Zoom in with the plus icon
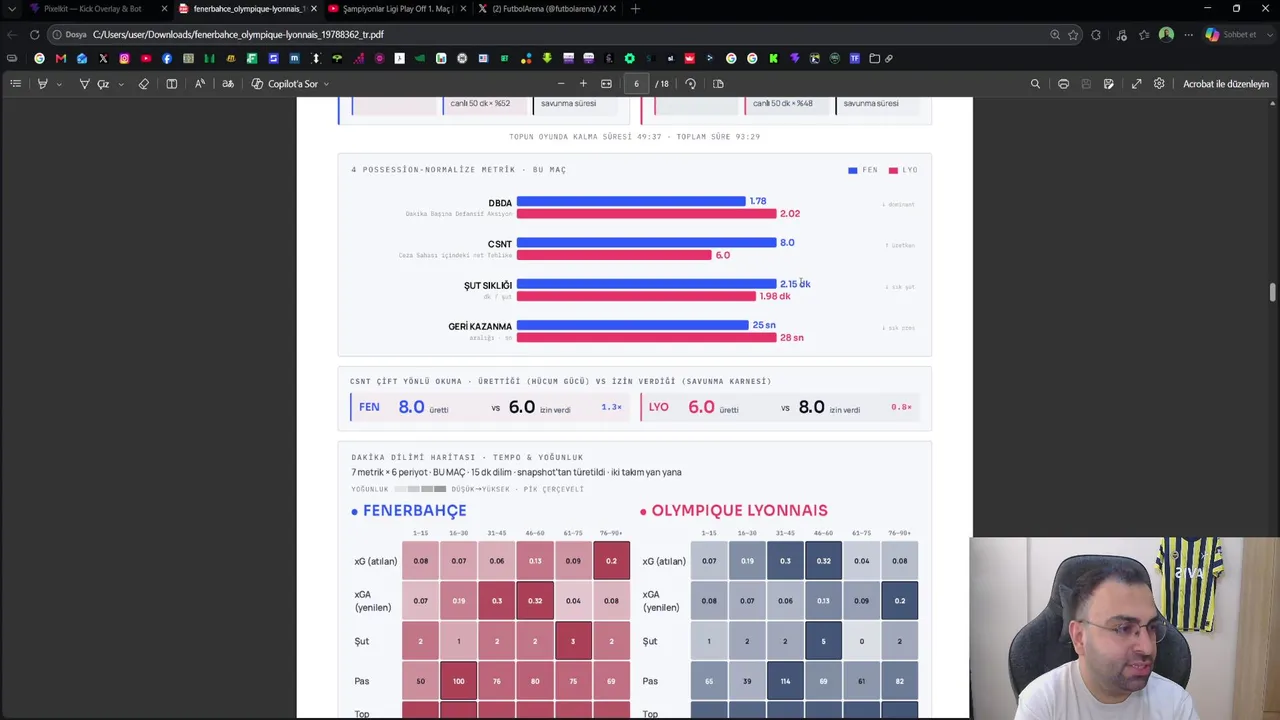The width and height of the screenshot is (1280, 720). (x=583, y=84)
